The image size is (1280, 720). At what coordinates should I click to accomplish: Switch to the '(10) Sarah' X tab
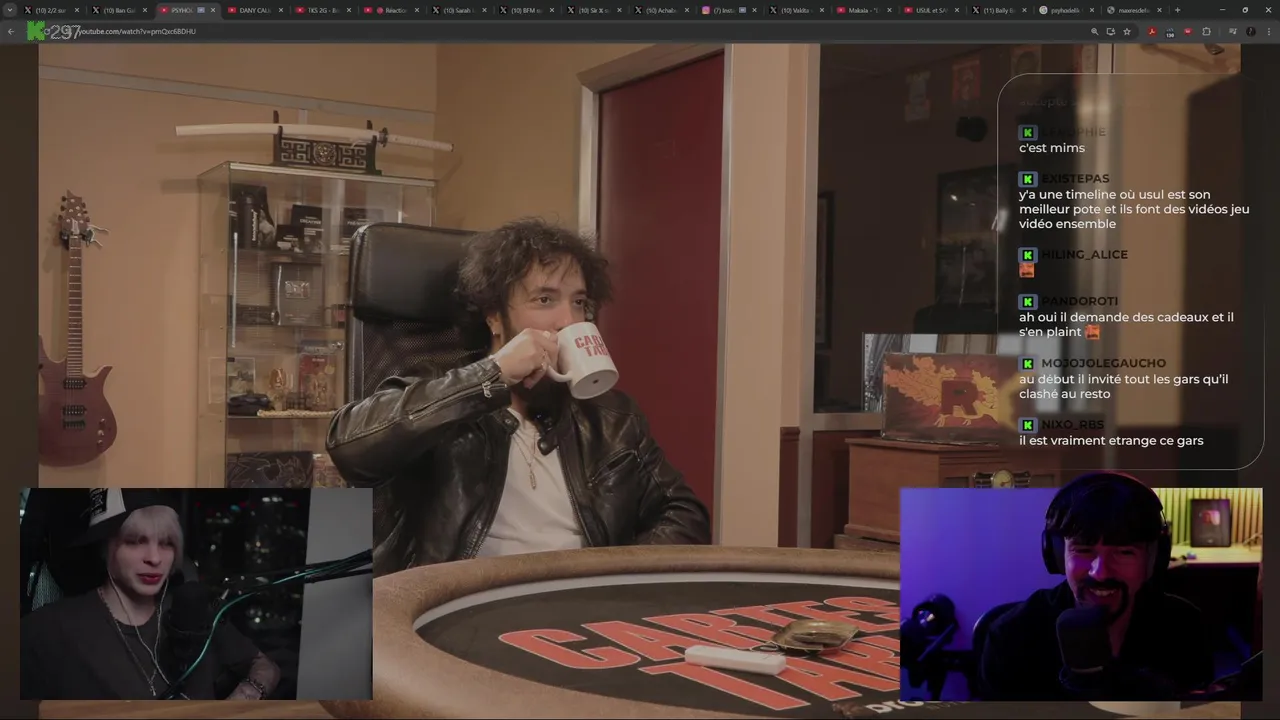coord(458,10)
